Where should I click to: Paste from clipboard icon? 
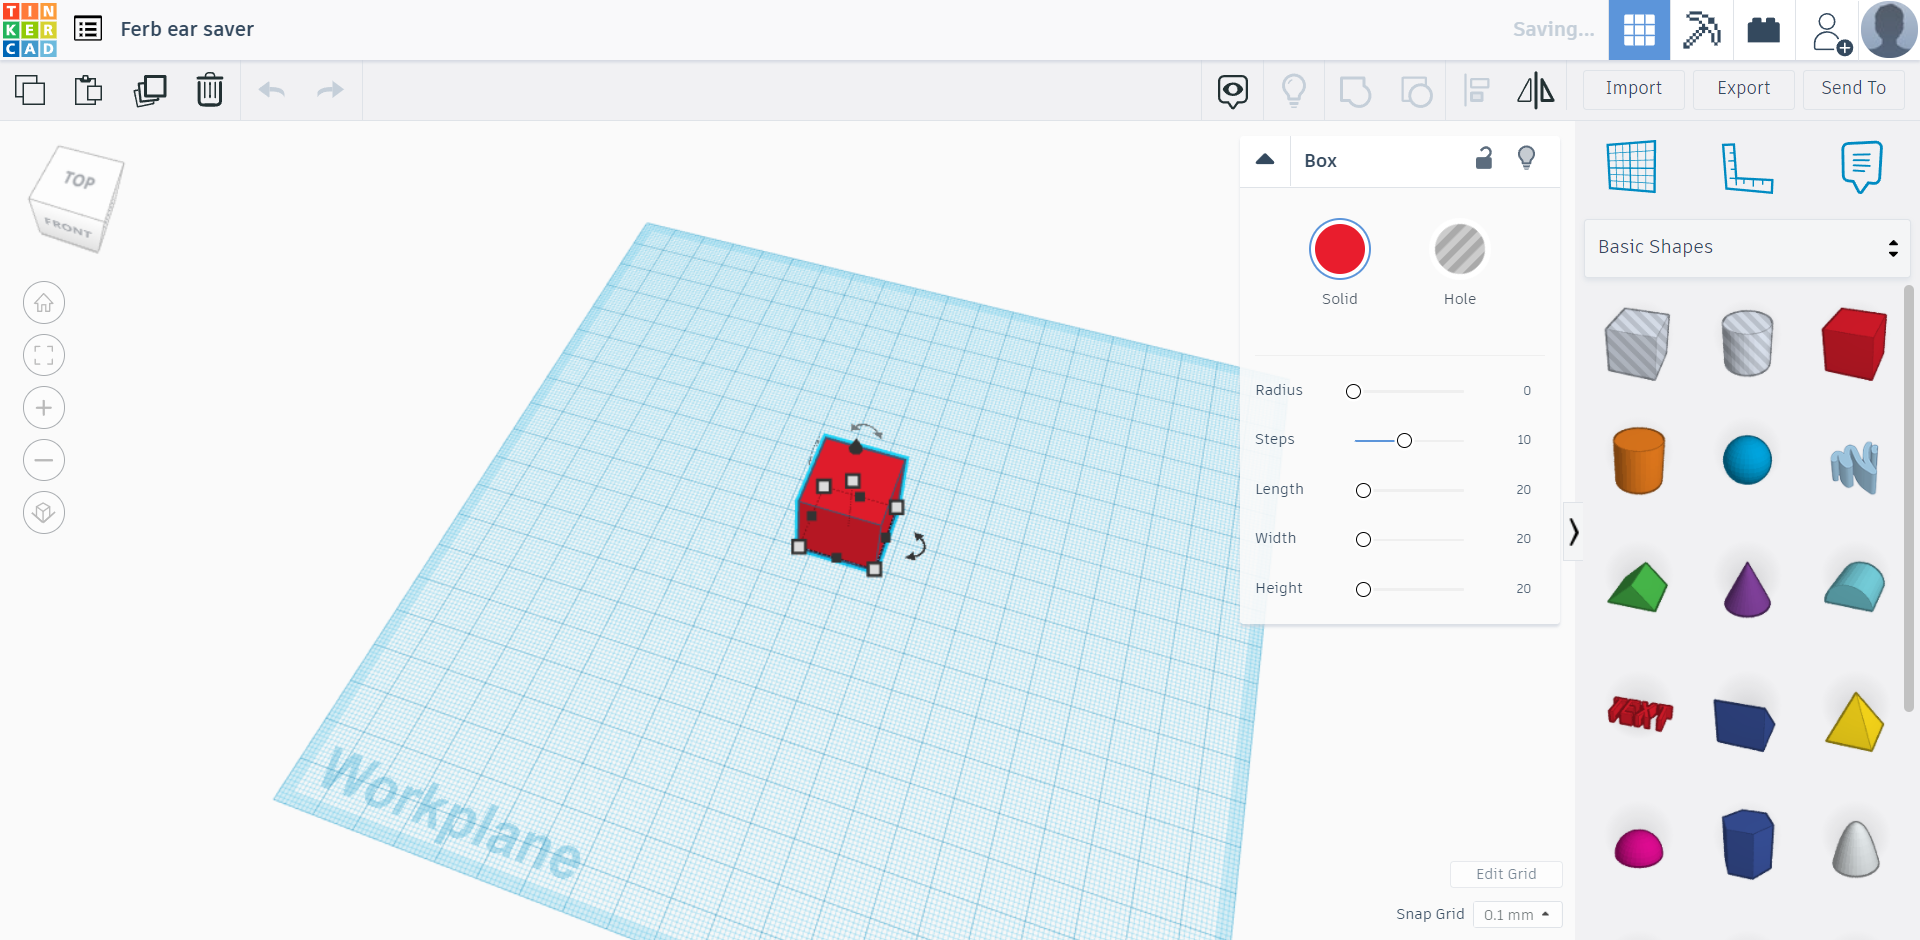coord(89,90)
